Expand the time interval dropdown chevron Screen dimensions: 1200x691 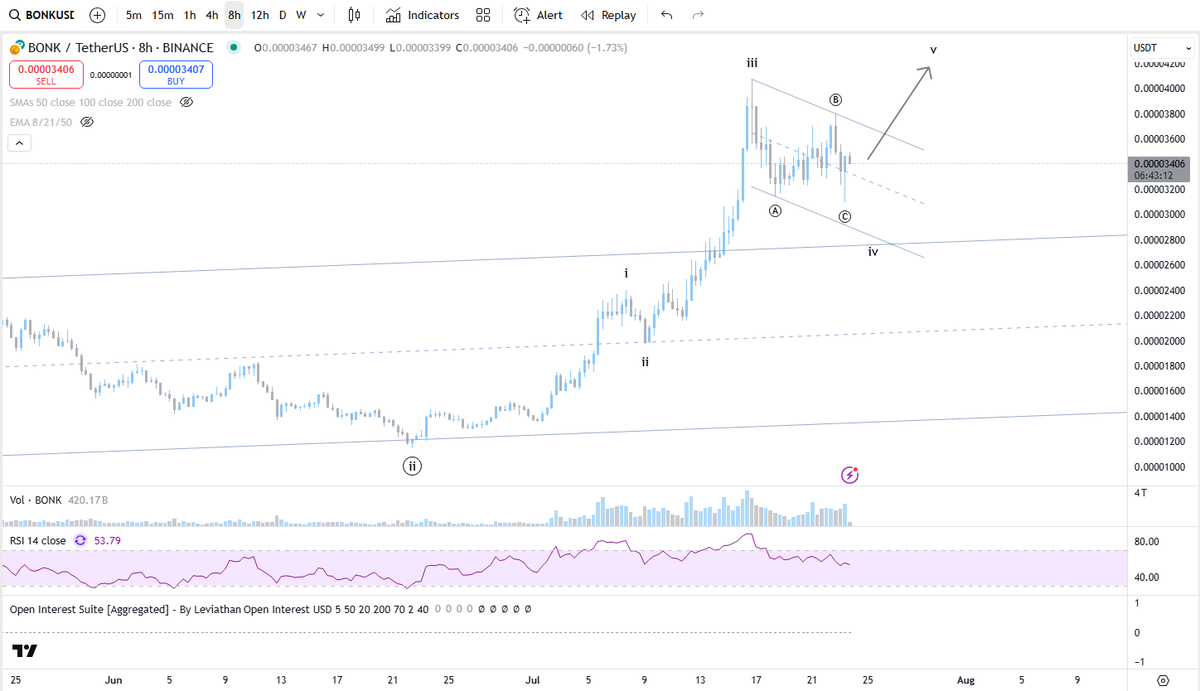coord(319,15)
